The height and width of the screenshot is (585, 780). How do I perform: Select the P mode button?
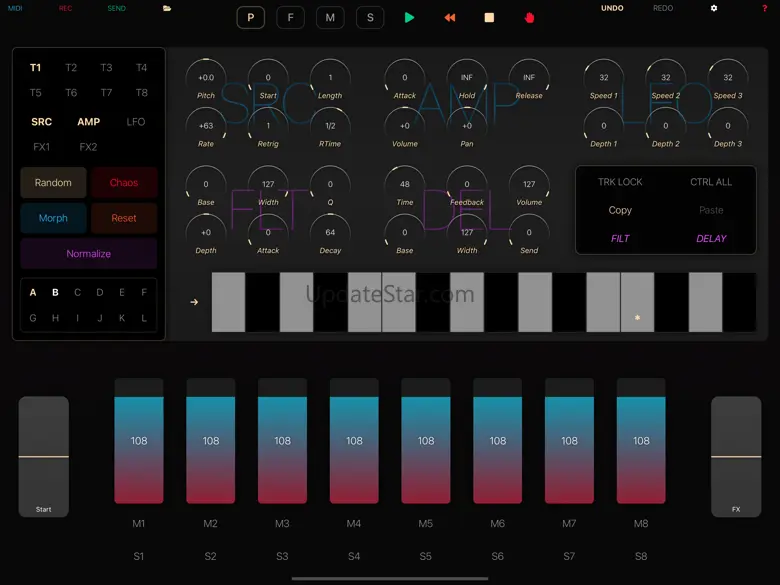pyautogui.click(x=251, y=18)
